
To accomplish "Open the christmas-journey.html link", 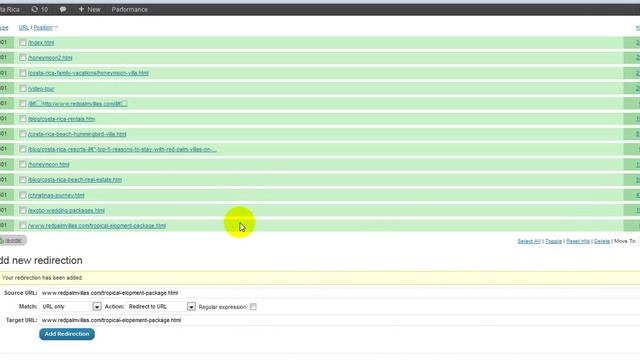I will [x=56, y=195].
